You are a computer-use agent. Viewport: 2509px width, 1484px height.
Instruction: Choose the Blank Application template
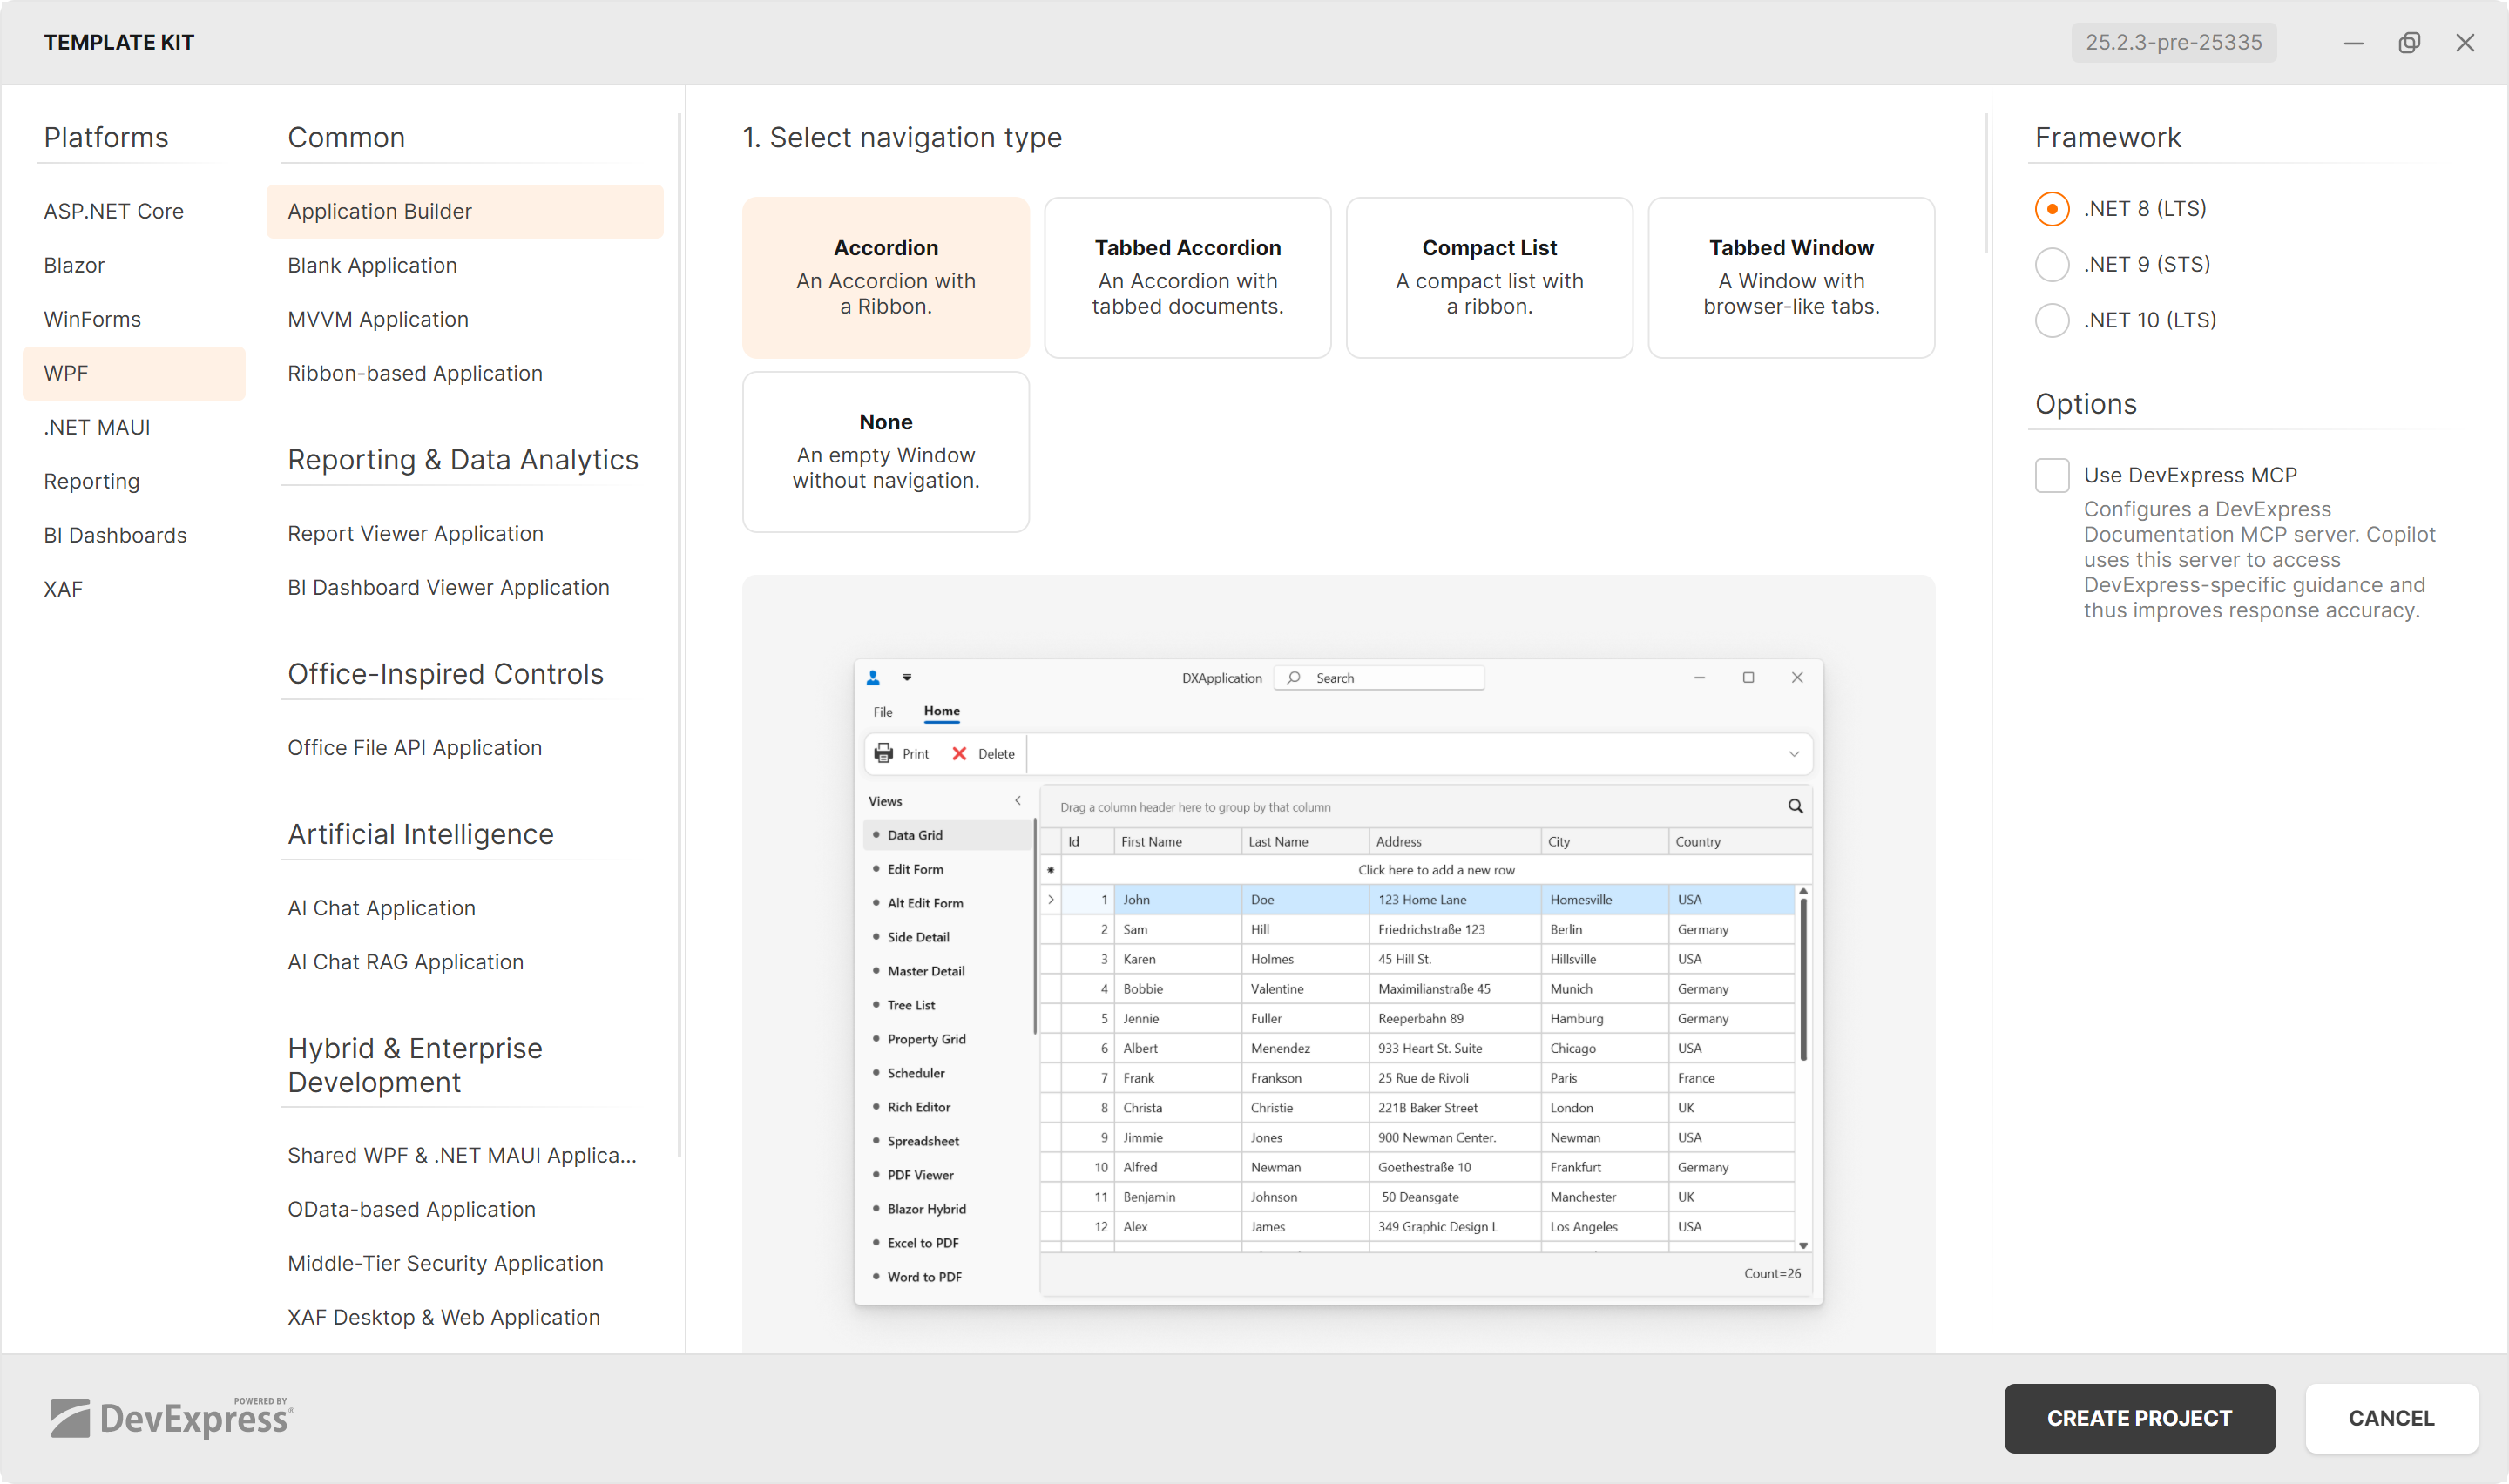[372, 265]
